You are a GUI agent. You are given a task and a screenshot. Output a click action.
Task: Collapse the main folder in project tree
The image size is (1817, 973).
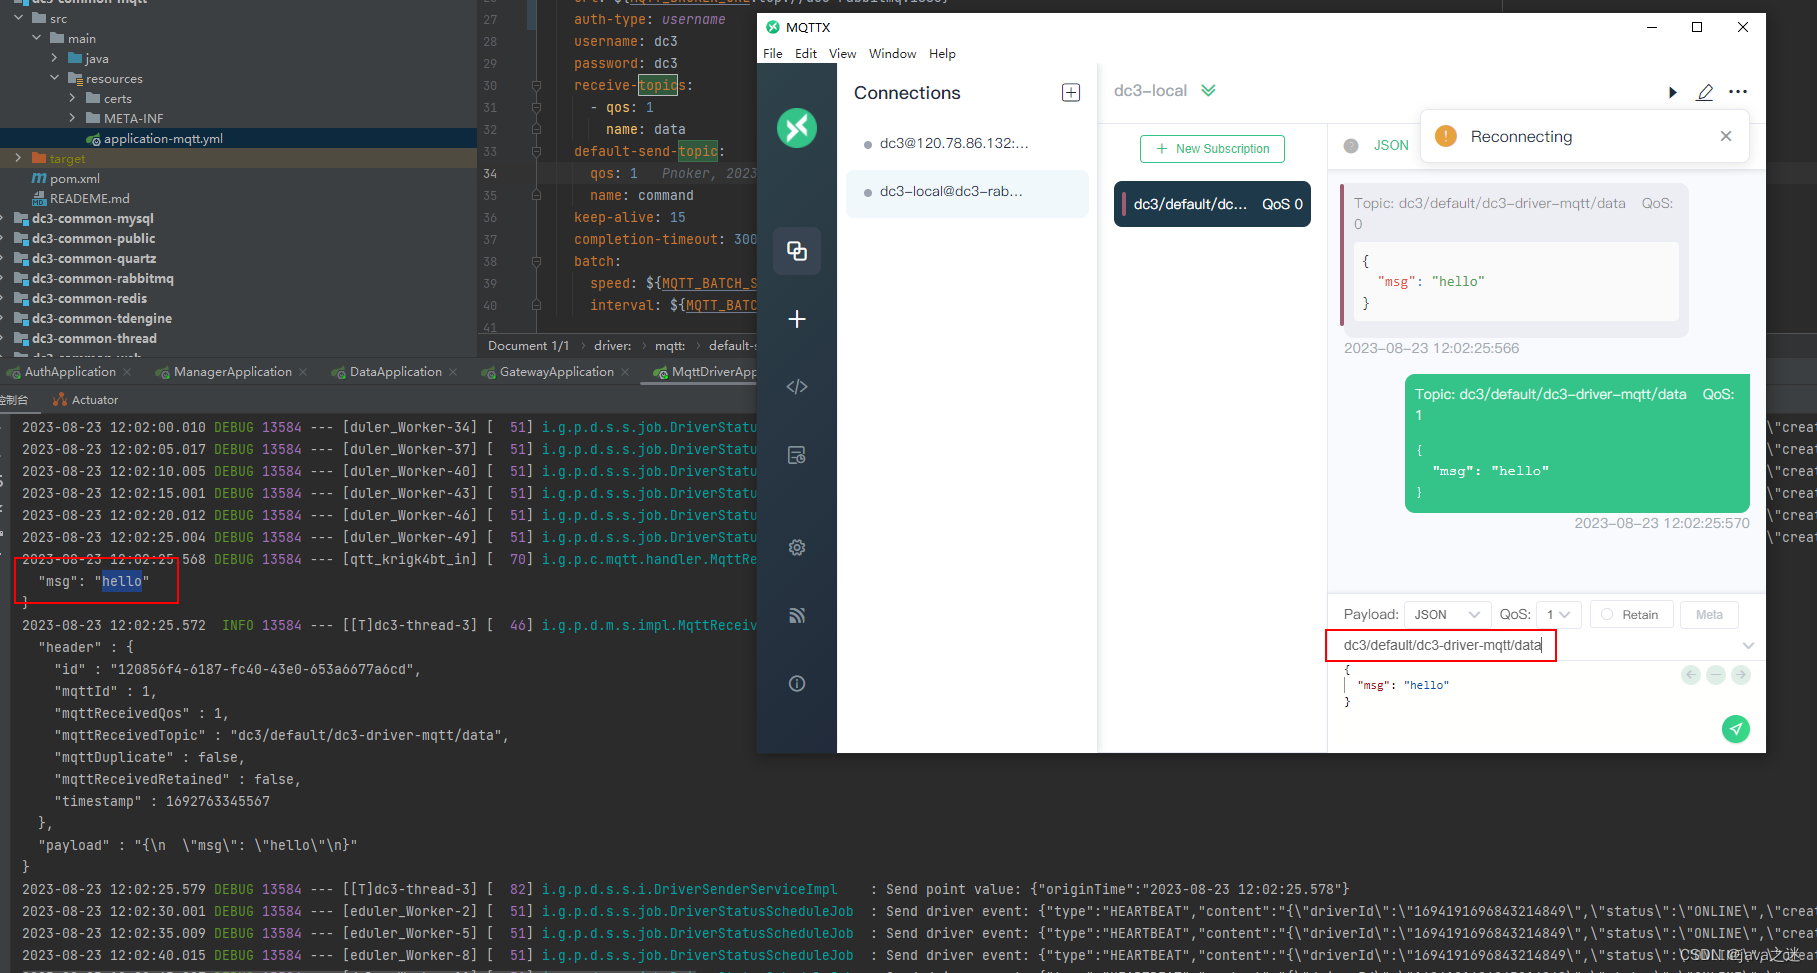[x=37, y=39]
